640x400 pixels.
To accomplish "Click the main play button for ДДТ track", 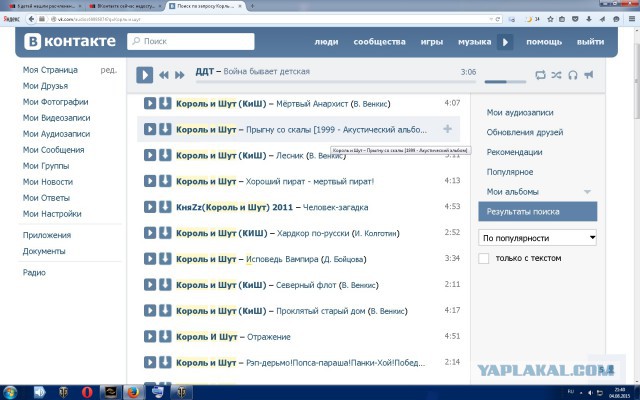I will point(144,75).
